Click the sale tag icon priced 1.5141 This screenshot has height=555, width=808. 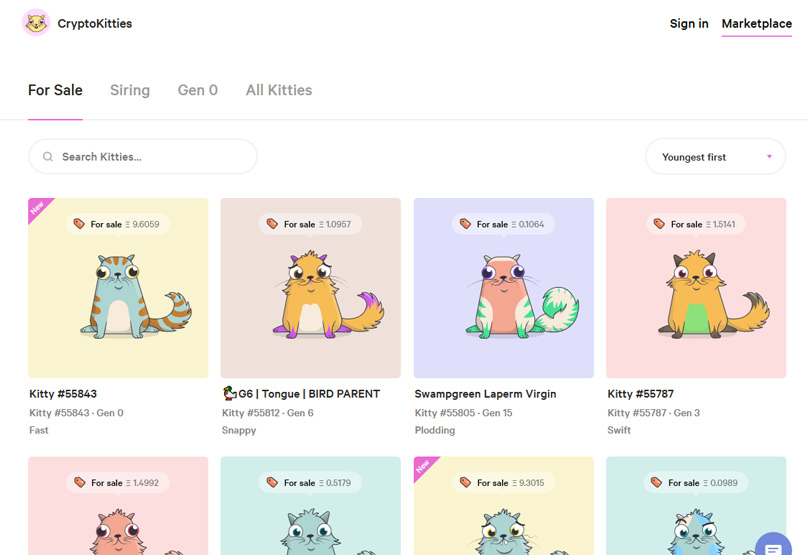coord(659,224)
